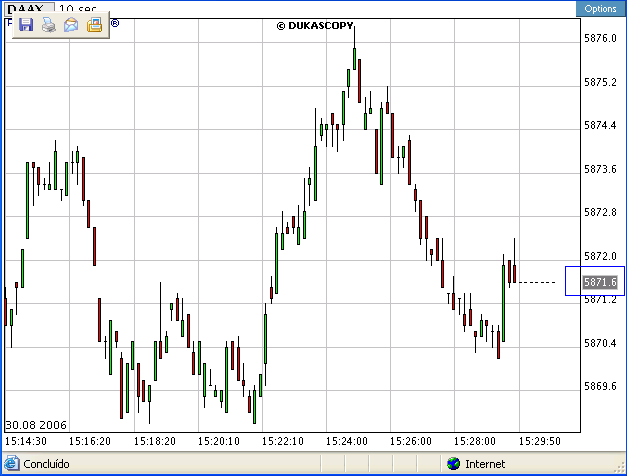Click the Internet Explorer page icon in status bar
The width and height of the screenshot is (627, 476).
click(11, 463)
